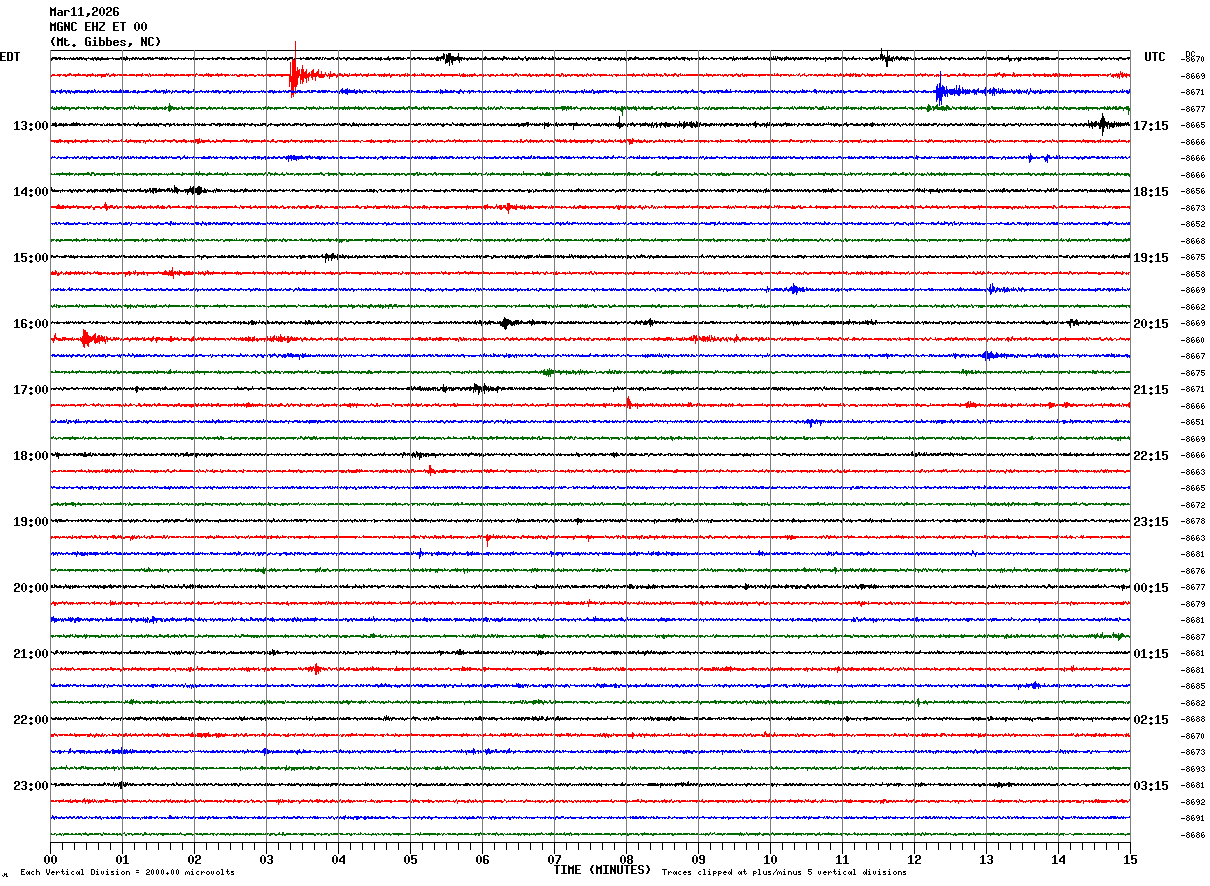Select the 23:00 EDT time label
This screenshot has width=1210, height=886.
30,786
